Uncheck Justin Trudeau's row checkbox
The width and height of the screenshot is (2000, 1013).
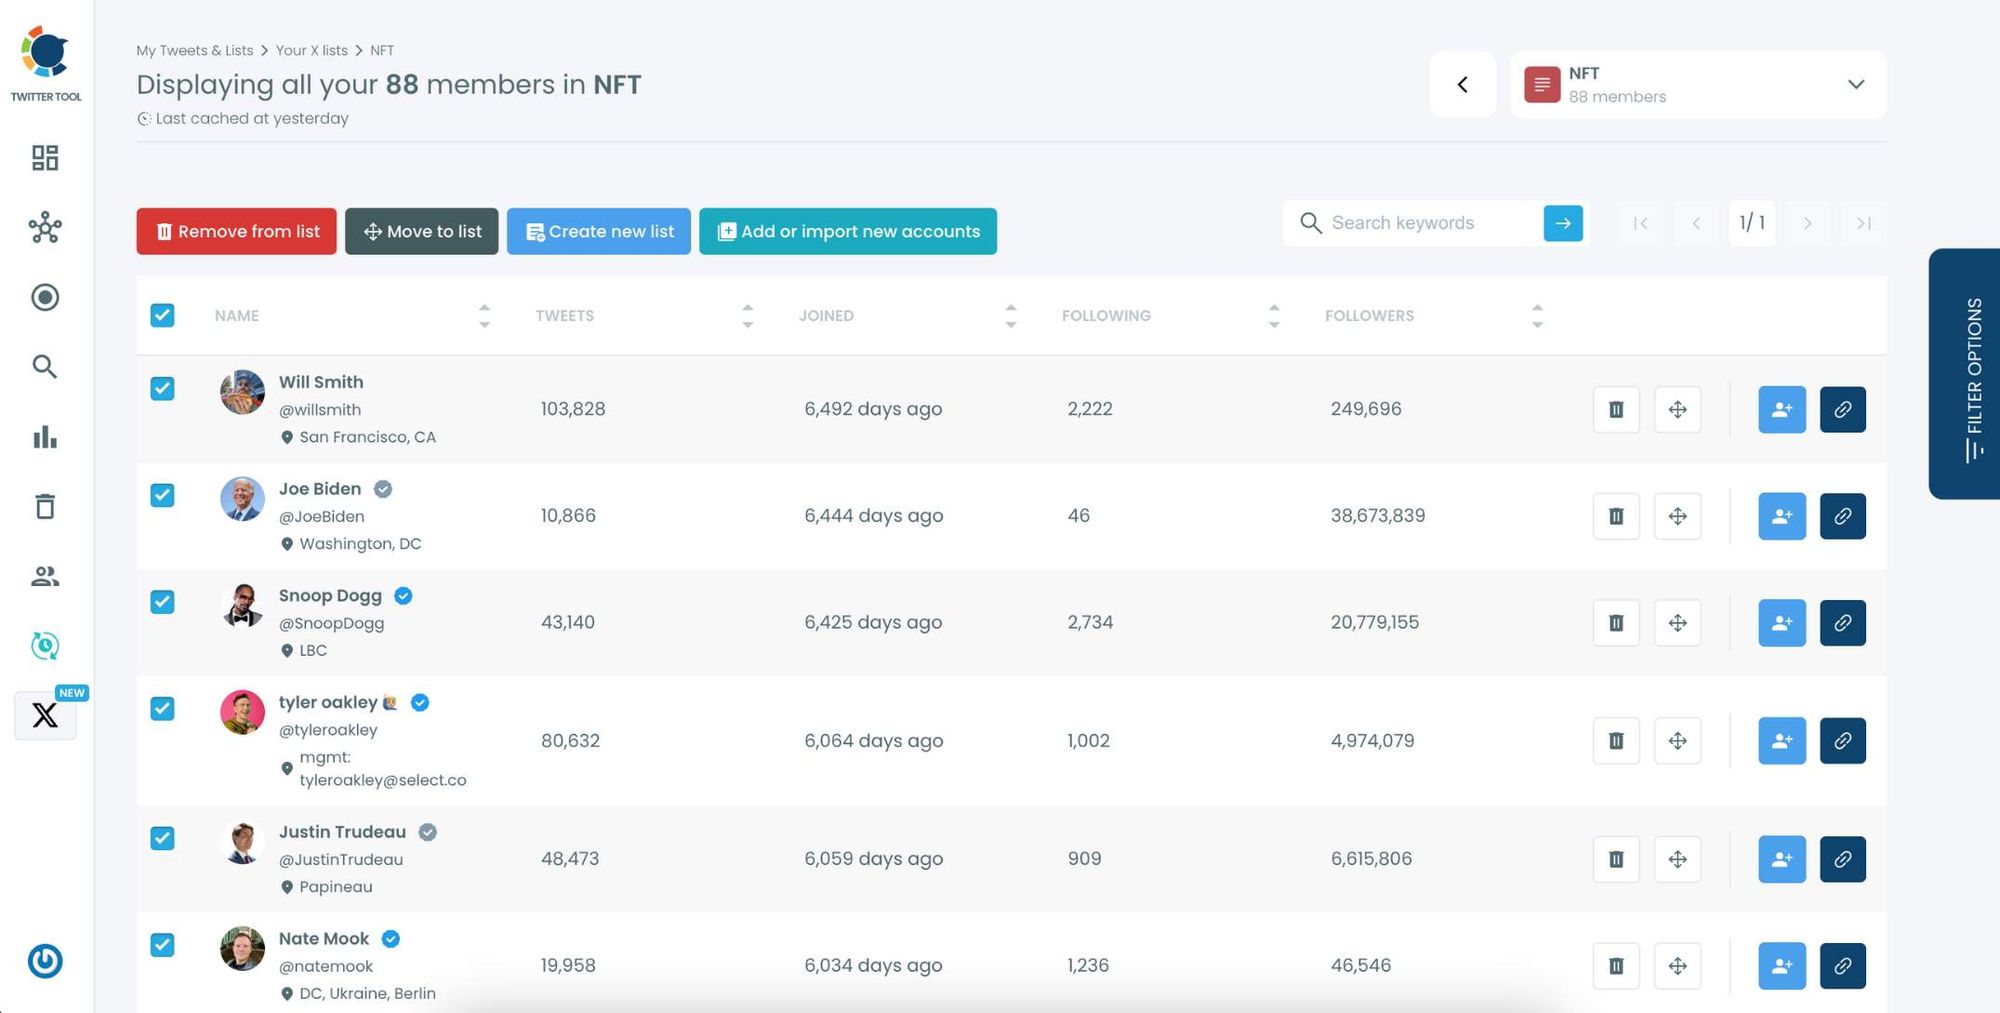pyautogui.click(x=162, y=838)
